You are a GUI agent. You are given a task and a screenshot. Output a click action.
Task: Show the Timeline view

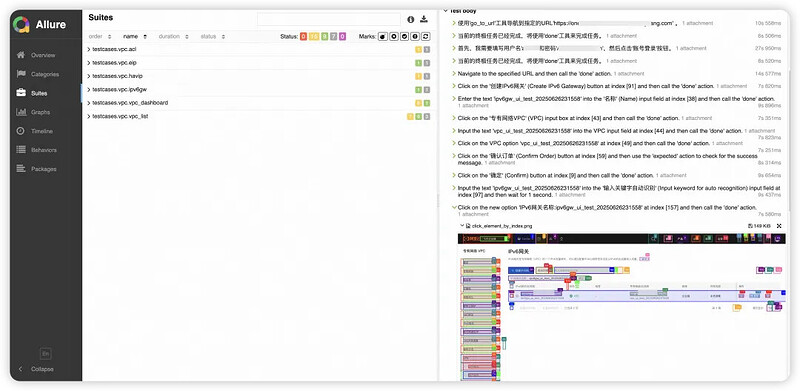tap(41, 131)
